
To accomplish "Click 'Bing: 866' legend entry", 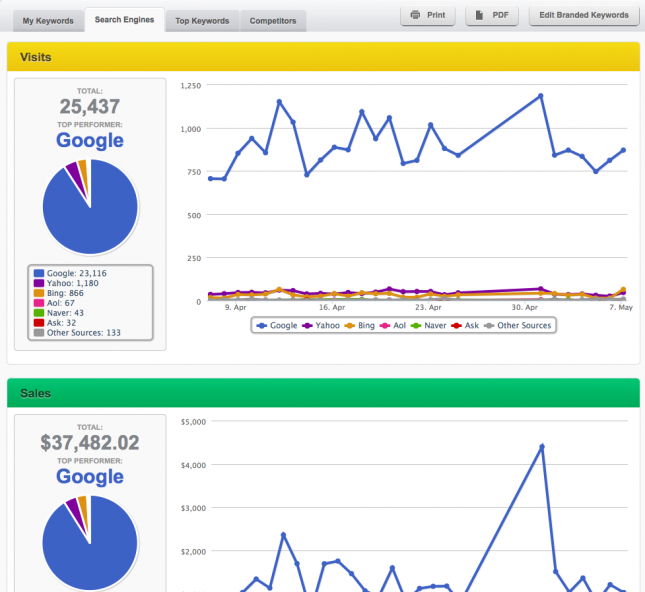I will click(x=65, y=293).
